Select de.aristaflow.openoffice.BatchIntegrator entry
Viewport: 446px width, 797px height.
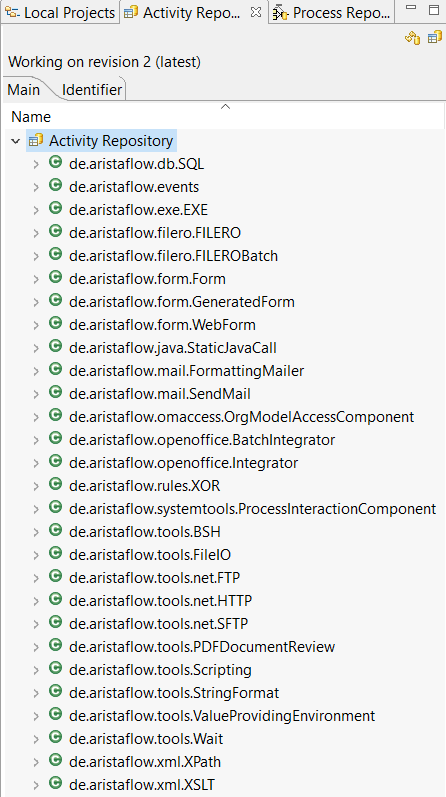[202, 440]
